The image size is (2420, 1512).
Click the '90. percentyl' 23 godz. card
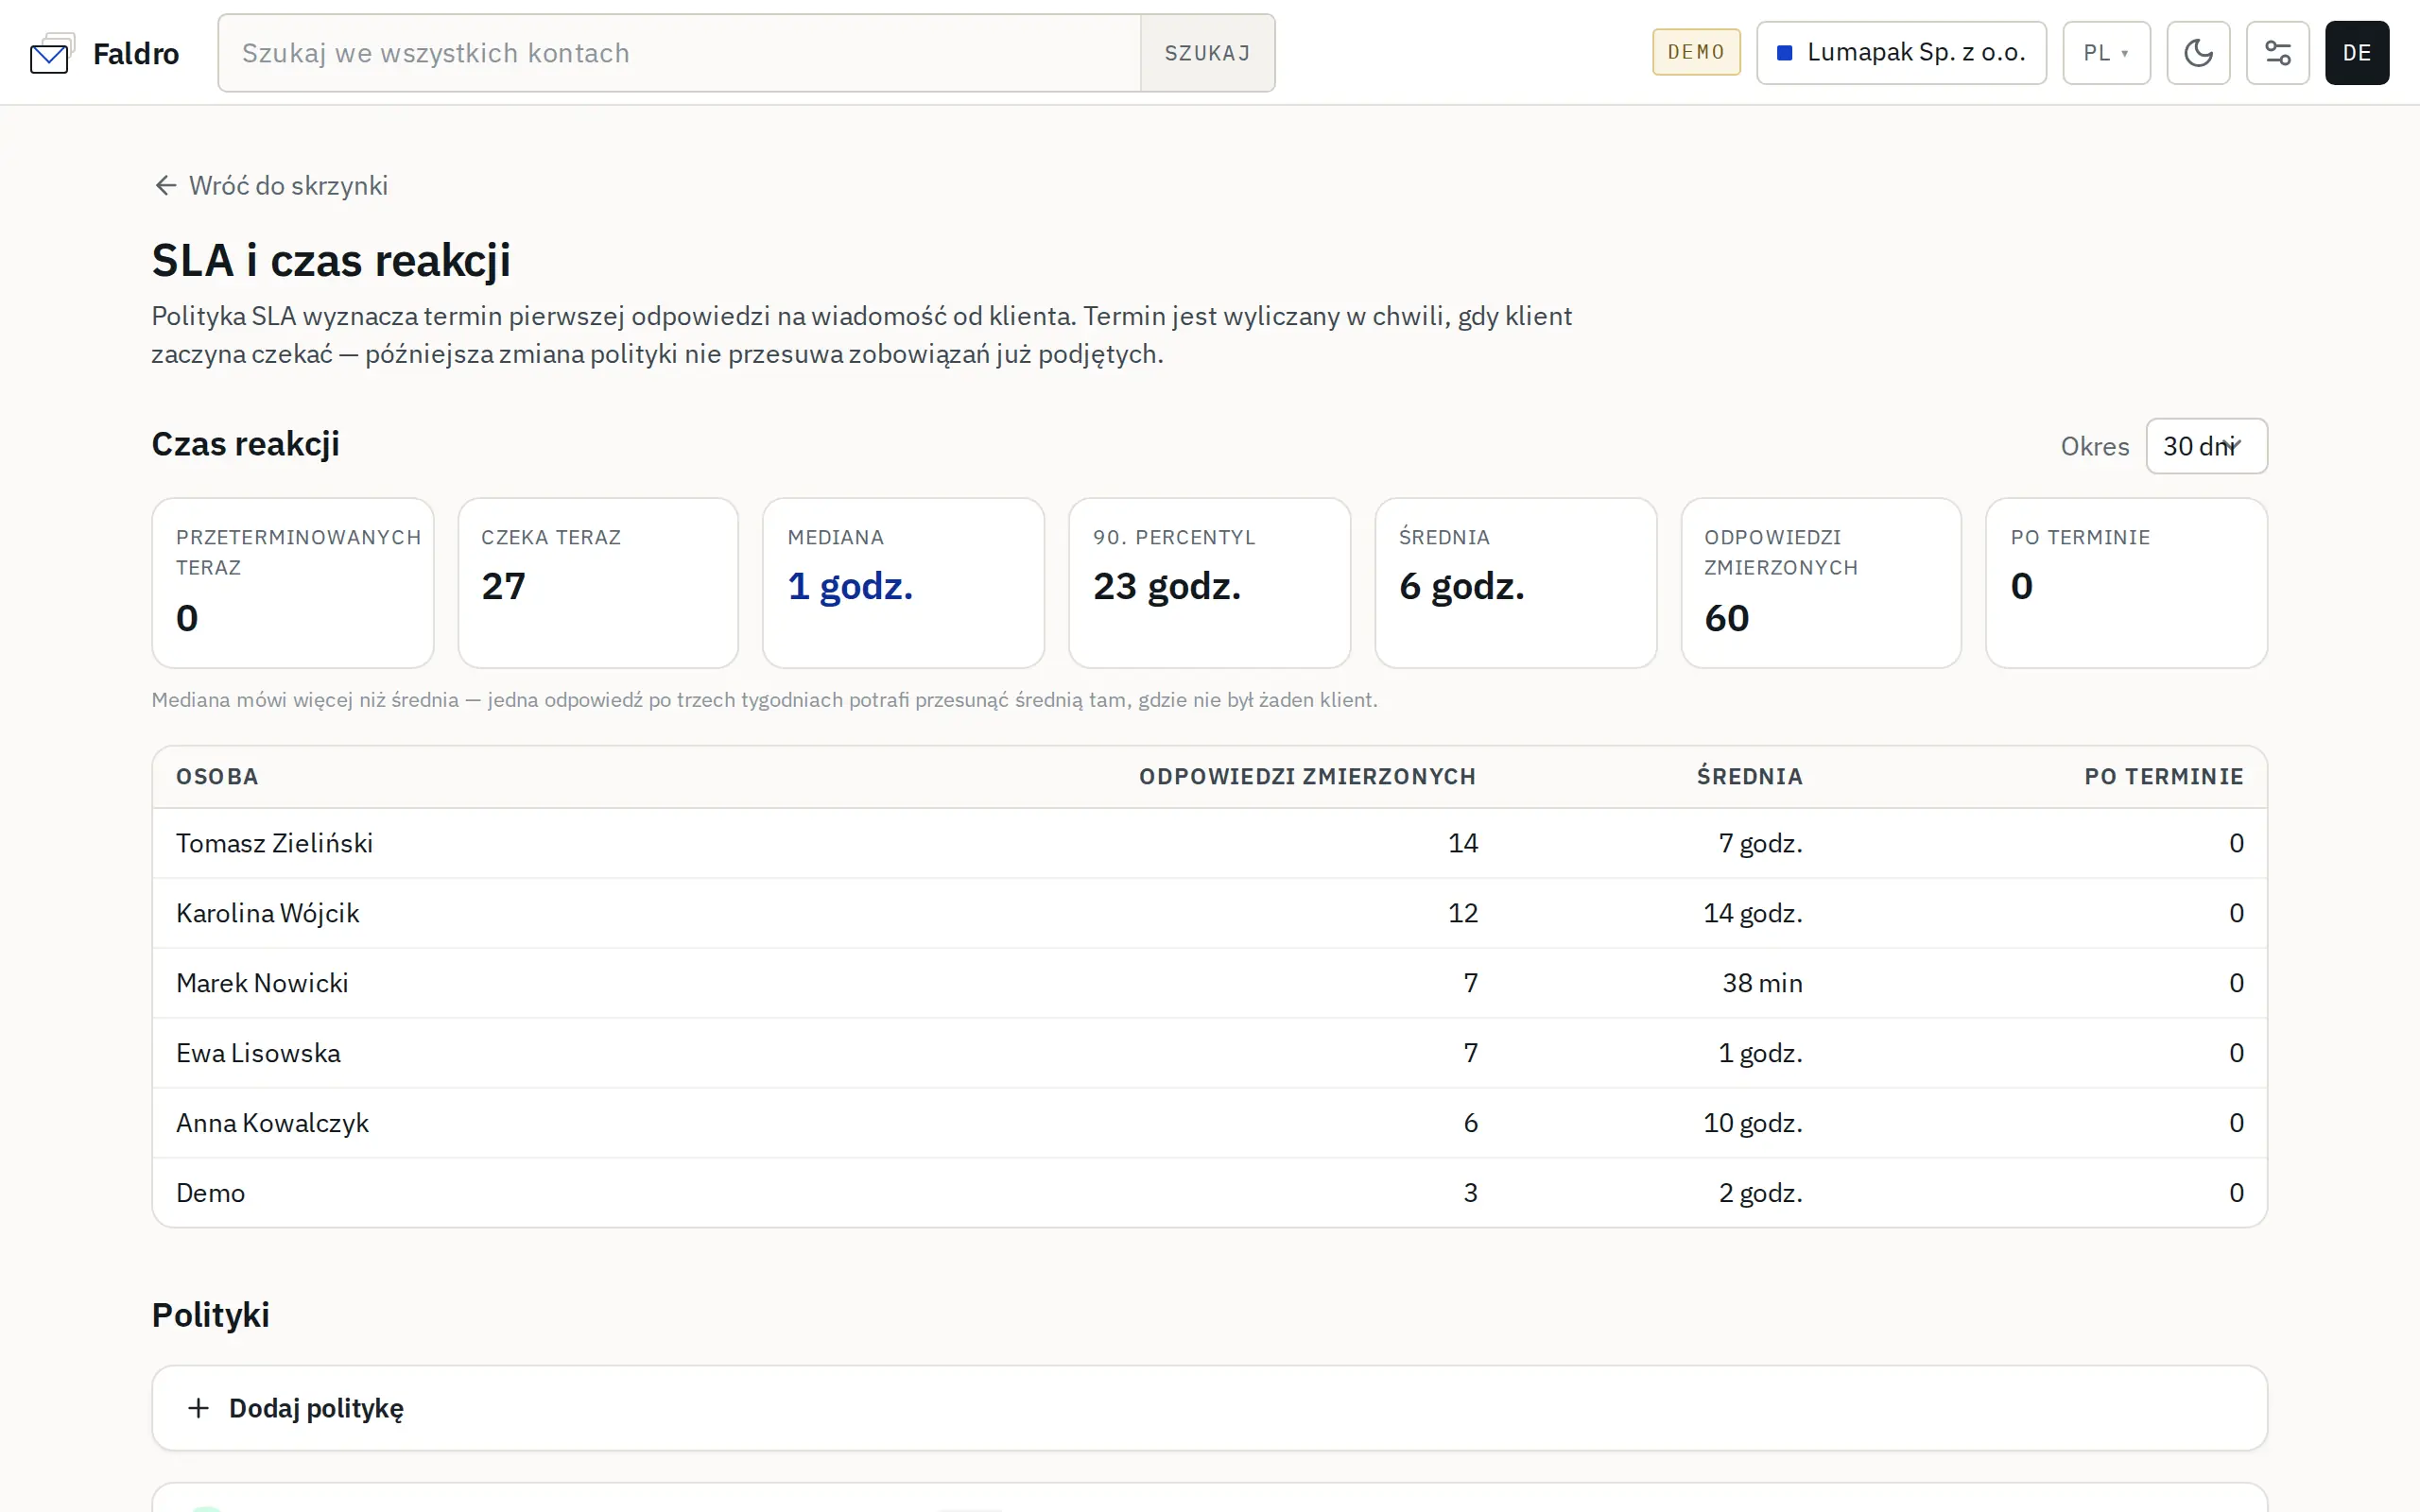pos(1209,583)
